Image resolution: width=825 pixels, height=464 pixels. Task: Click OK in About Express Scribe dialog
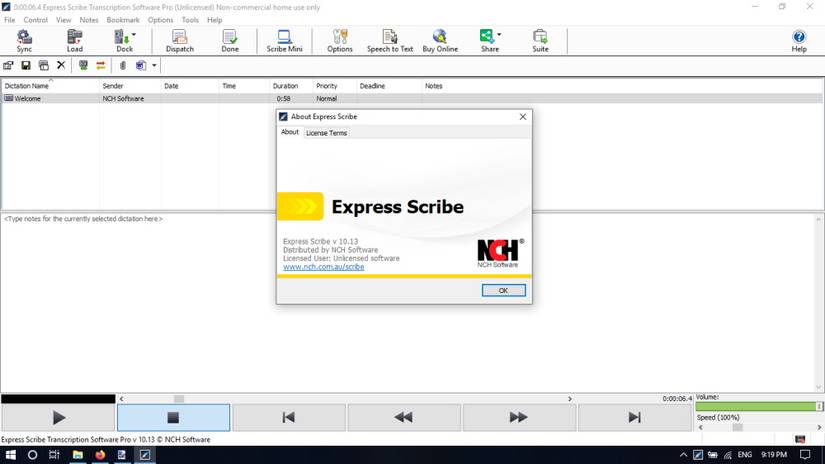(x=504, y=290)
